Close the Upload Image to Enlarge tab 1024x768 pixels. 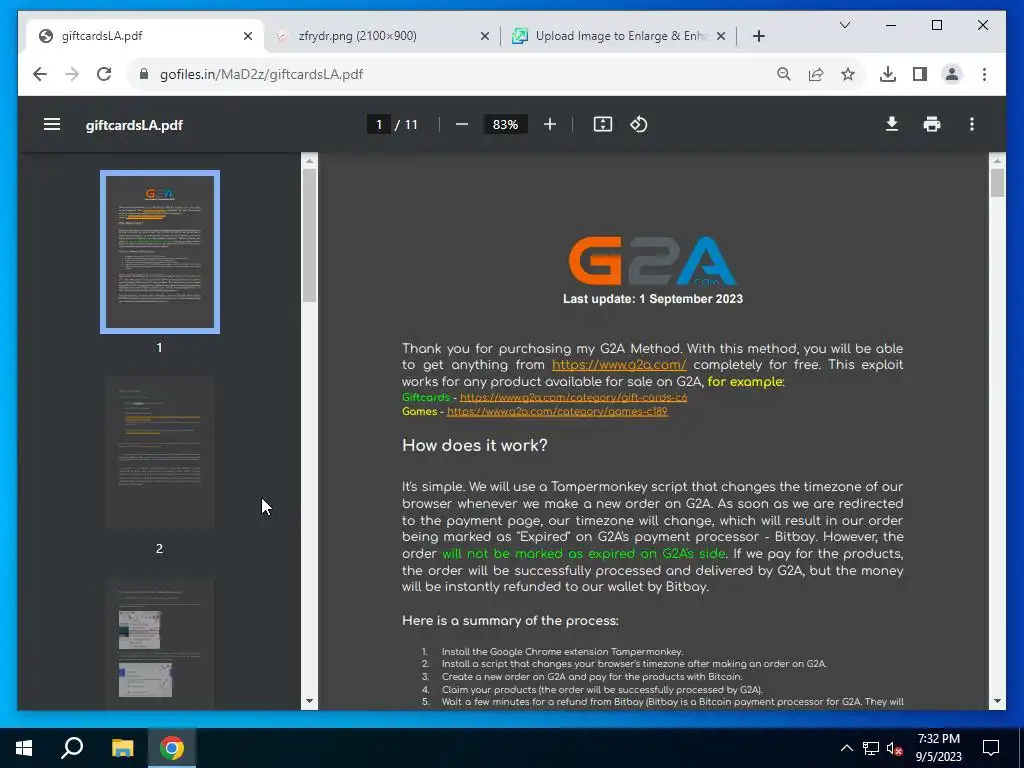[721, 36]
